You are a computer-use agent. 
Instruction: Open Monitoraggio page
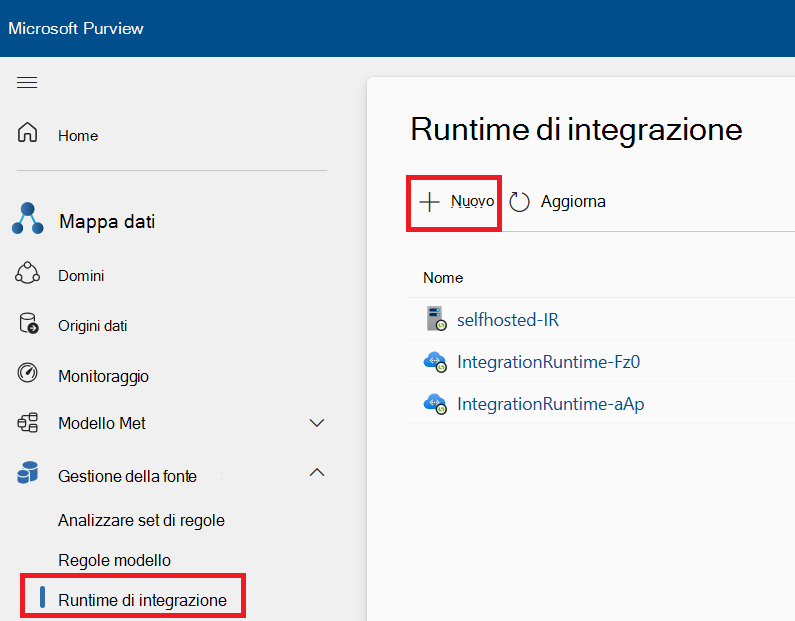click(x=103, y=376)
